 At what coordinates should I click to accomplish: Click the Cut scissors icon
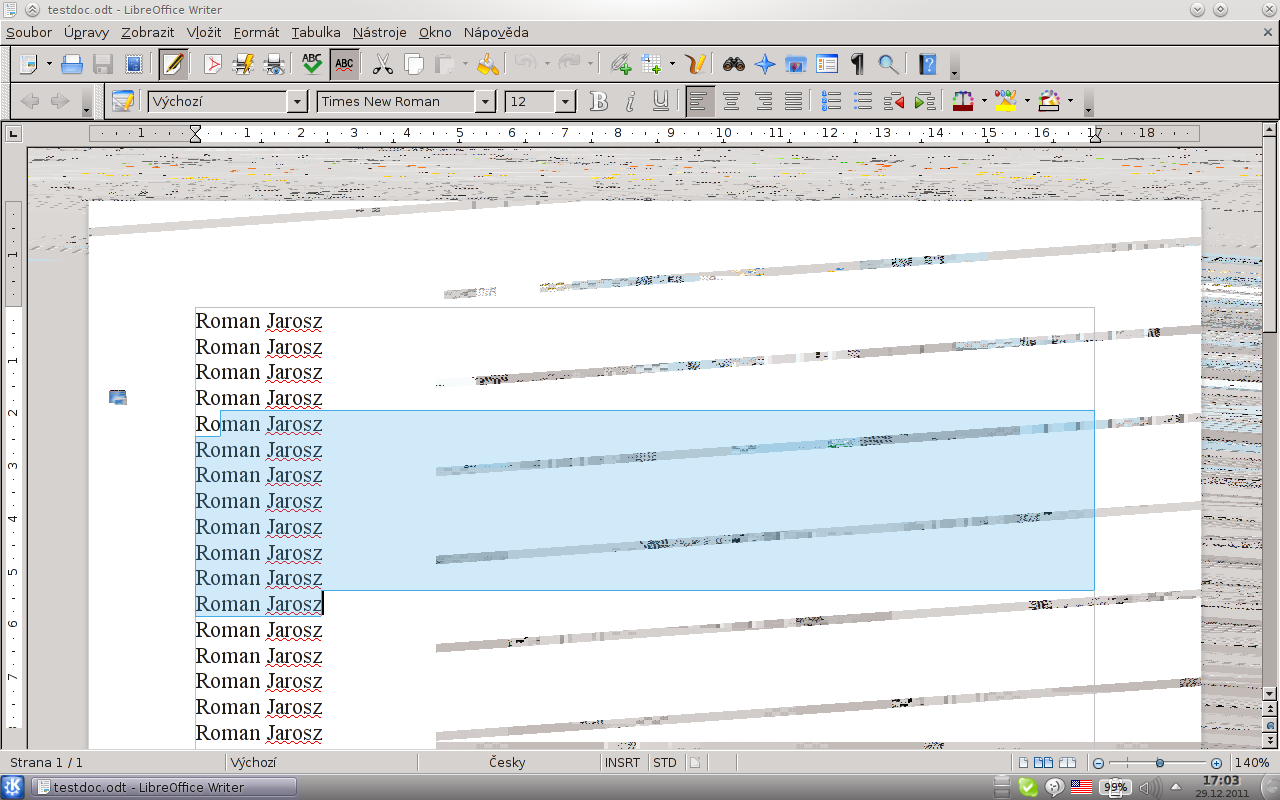coord(382,65)
